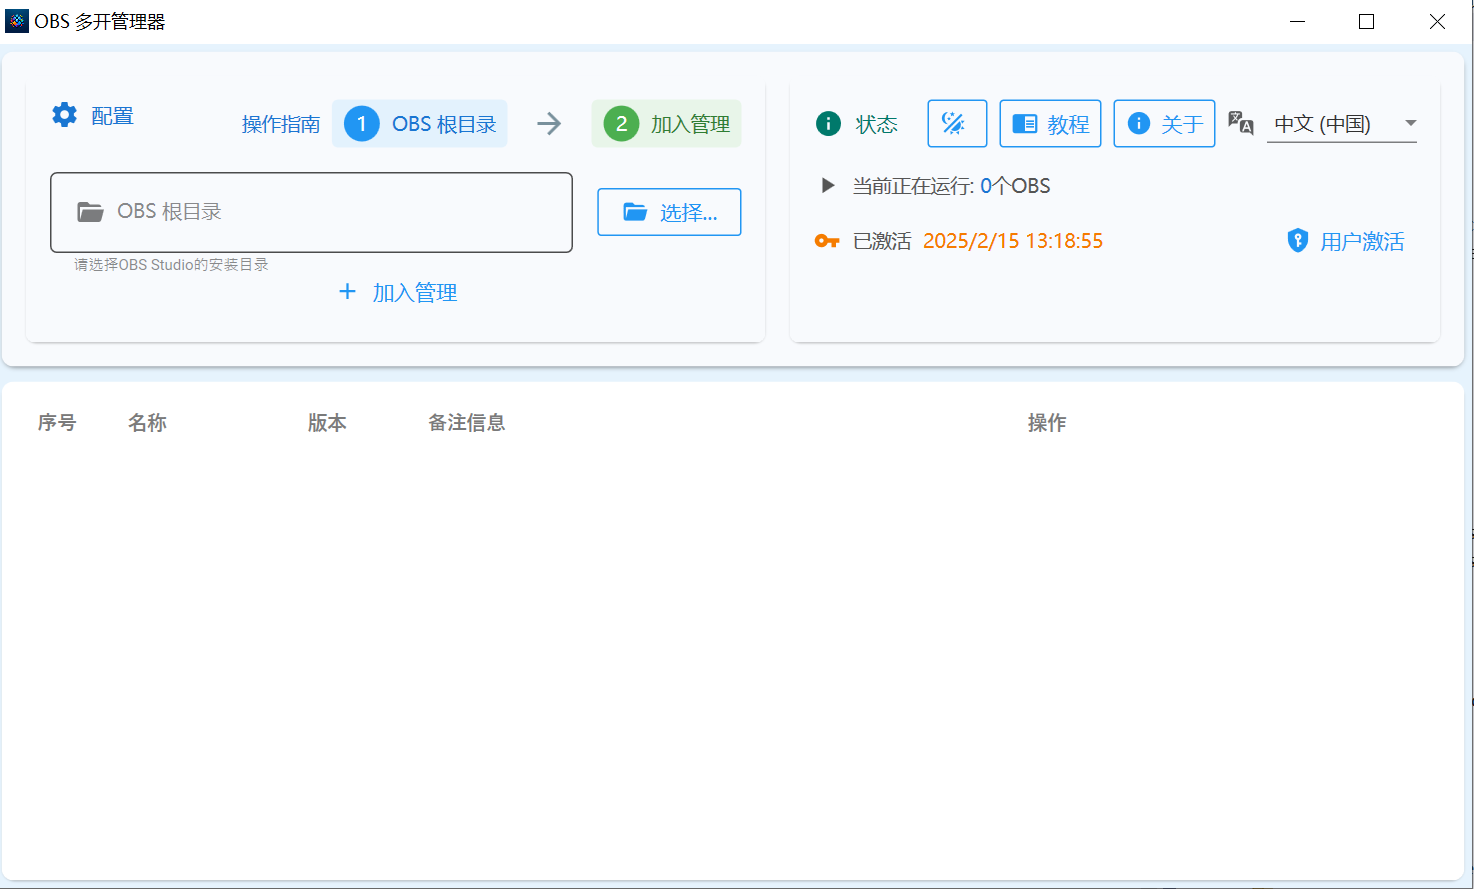Click the OBS 多开管理器 title bar app icon
The height and width of the screenshot is (889, 1474).
17,21
